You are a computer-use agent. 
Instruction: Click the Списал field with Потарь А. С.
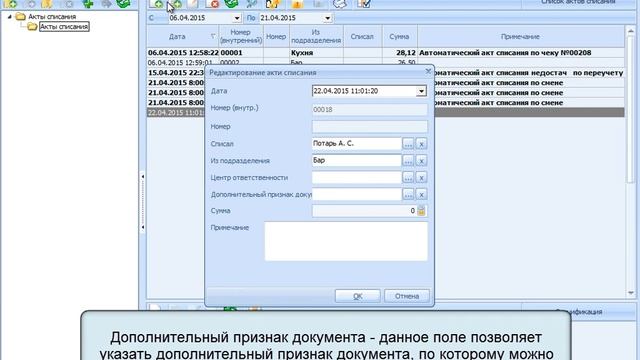click(x=357, y=144)
